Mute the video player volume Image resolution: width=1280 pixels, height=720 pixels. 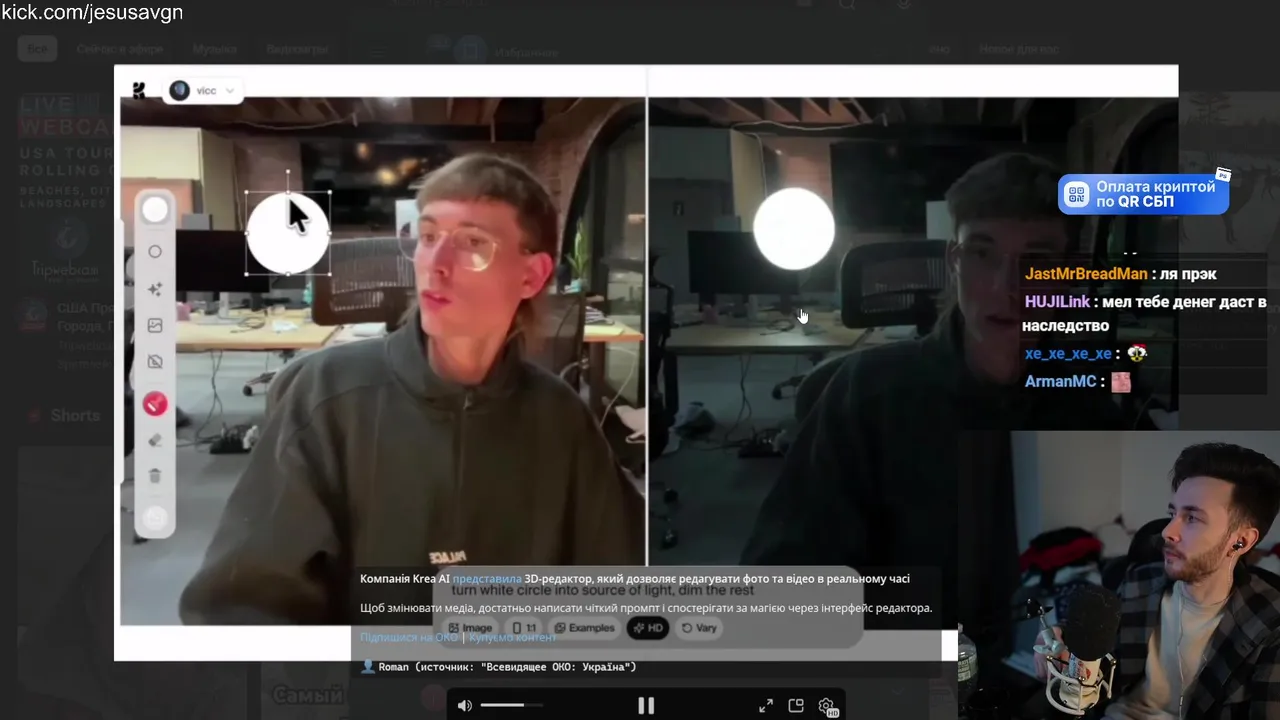click(x=465, y=706)
